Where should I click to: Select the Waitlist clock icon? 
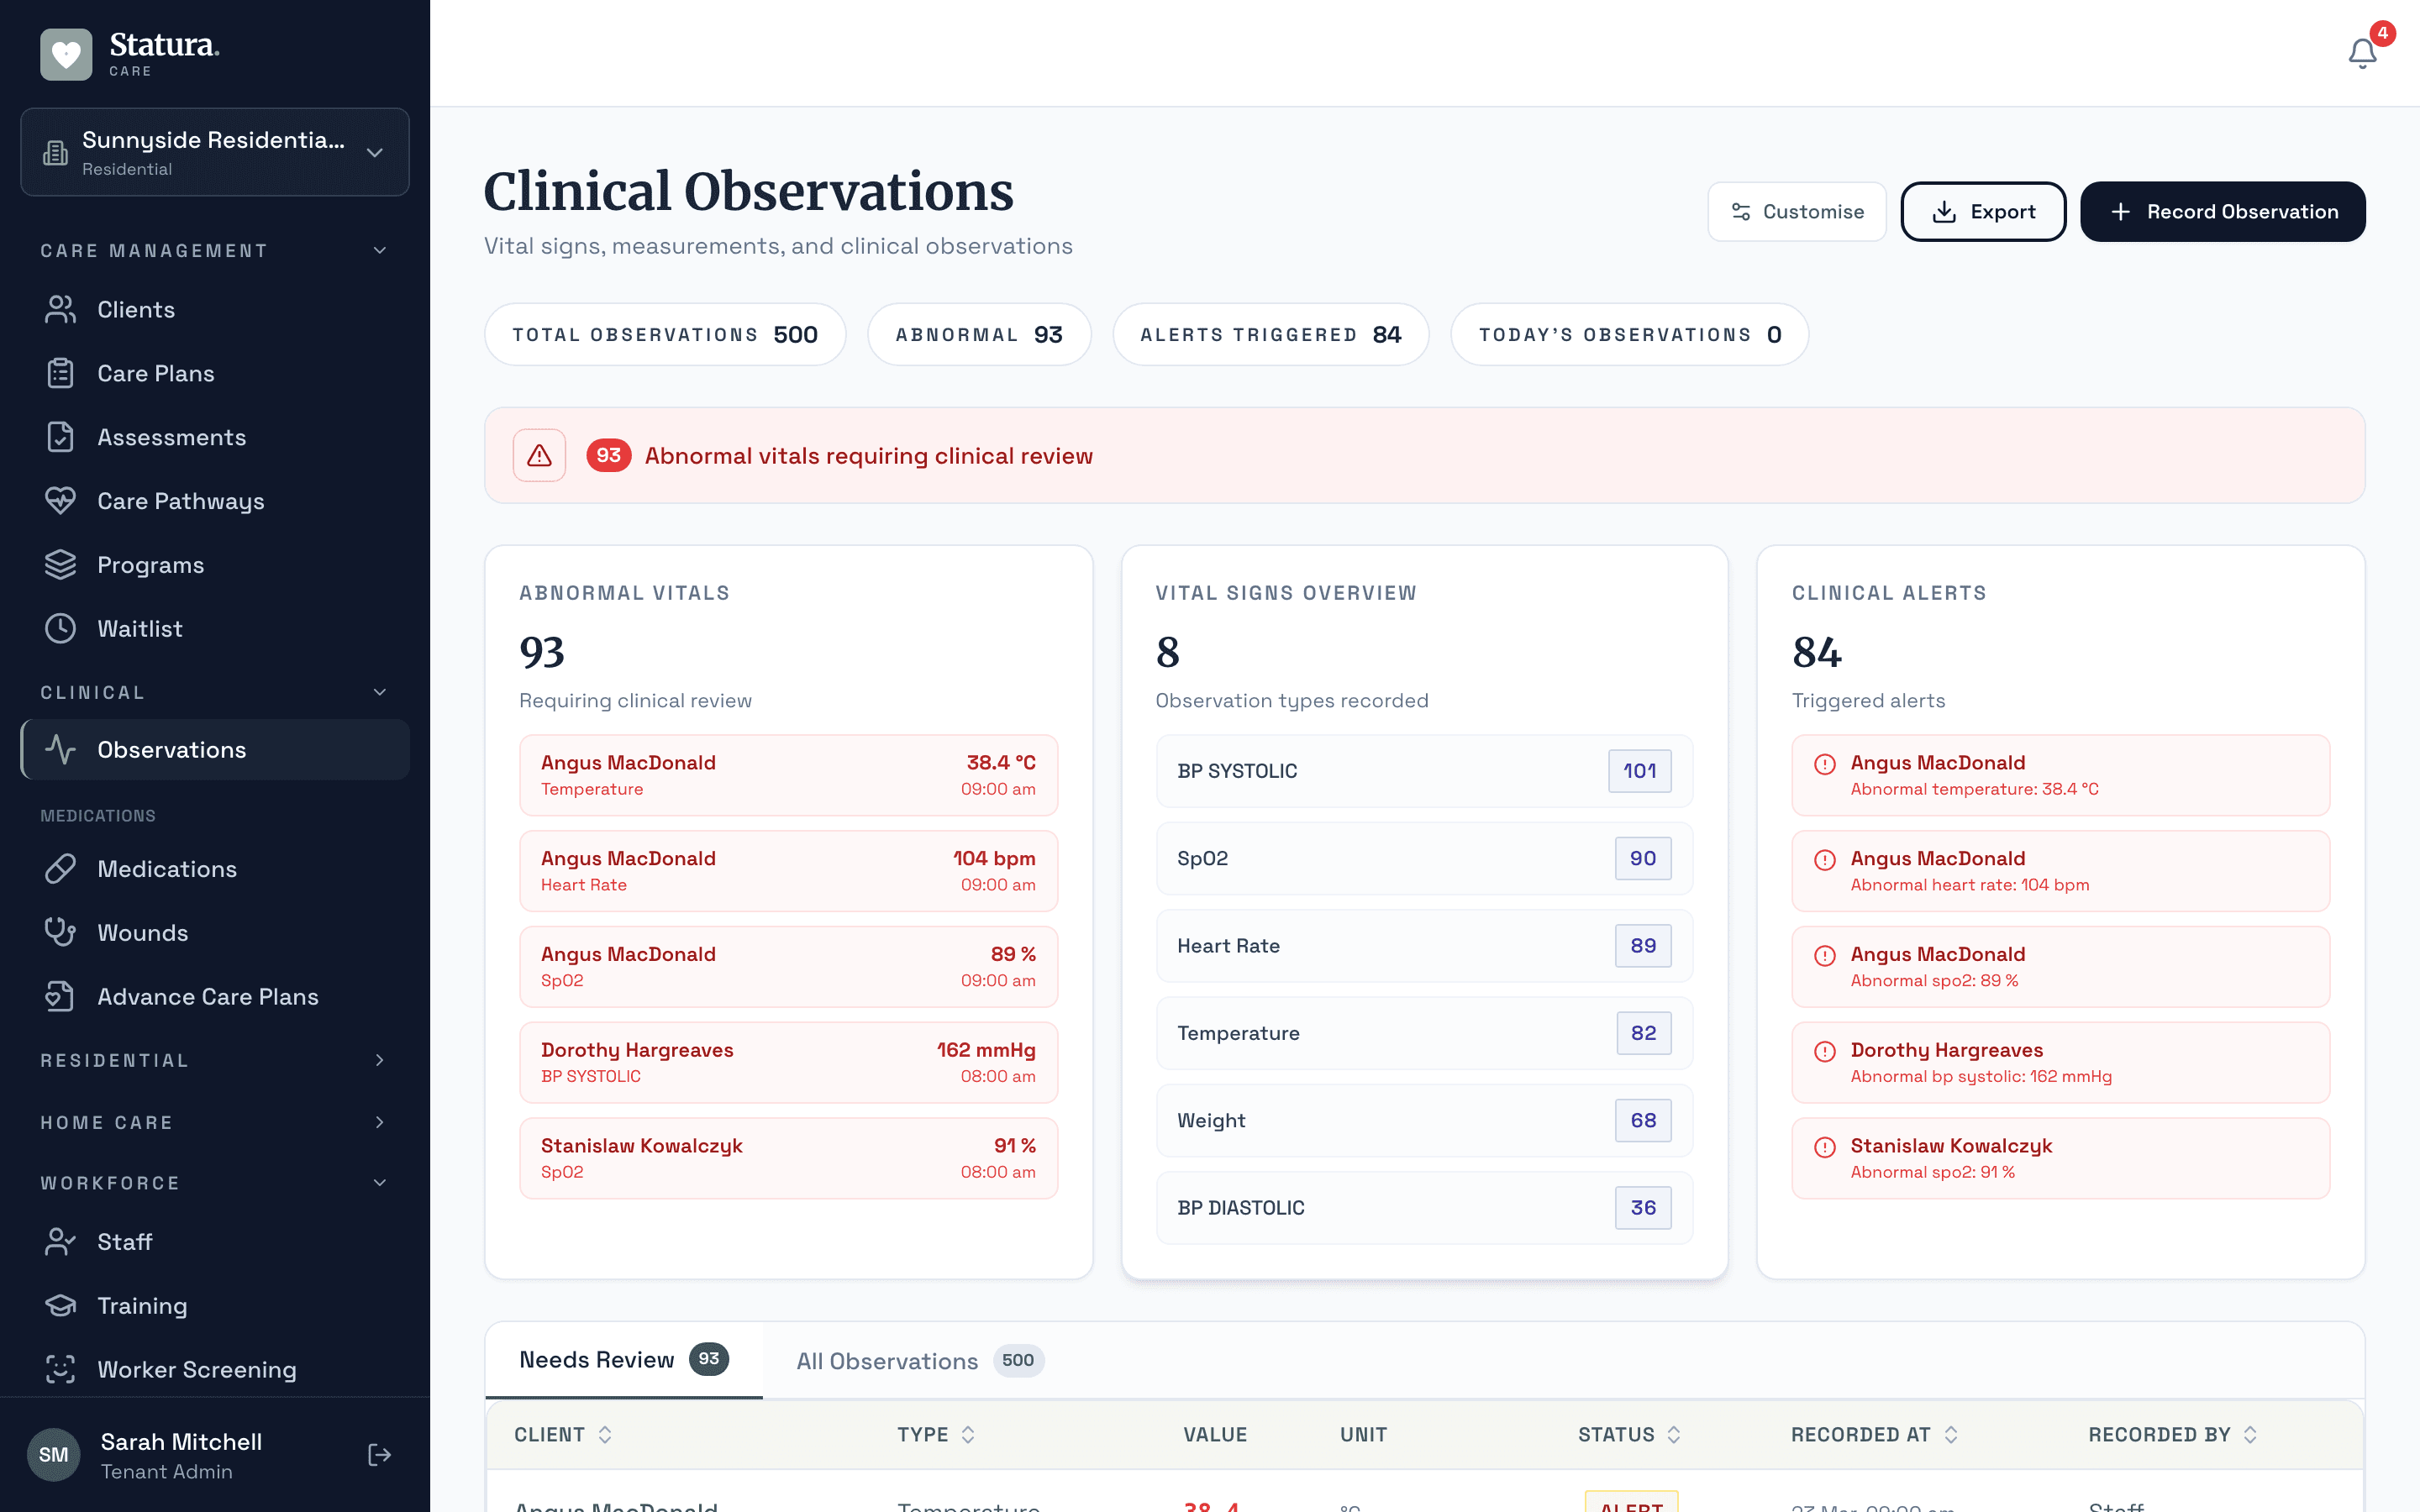[60, 628]
